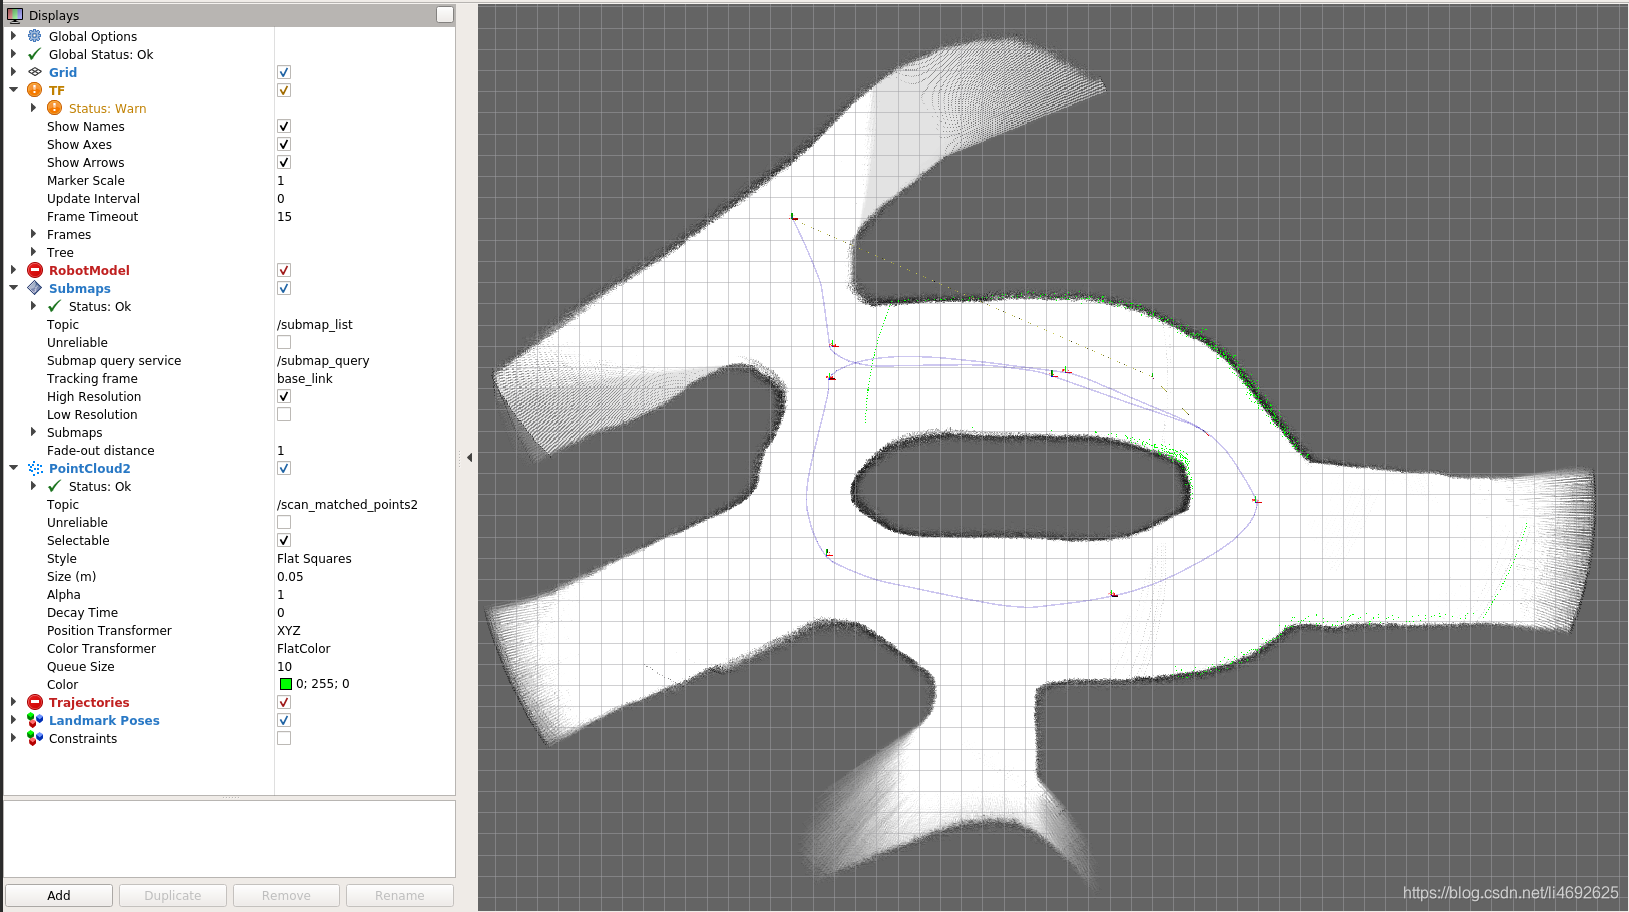Click the PointCloud2 display icon
This screenshot has height=912, width=1629.
coord(35,468)
